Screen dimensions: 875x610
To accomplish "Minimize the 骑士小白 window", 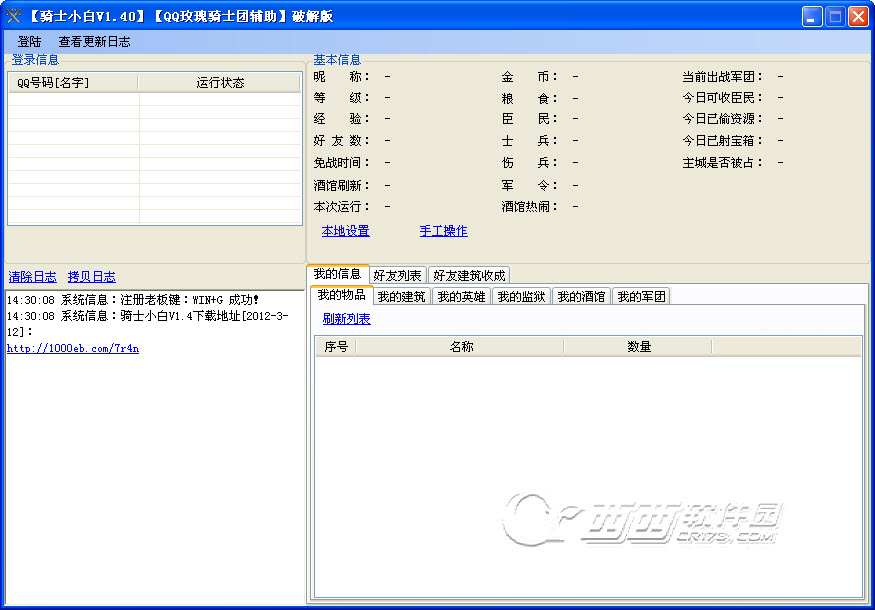I will point(812,17).
